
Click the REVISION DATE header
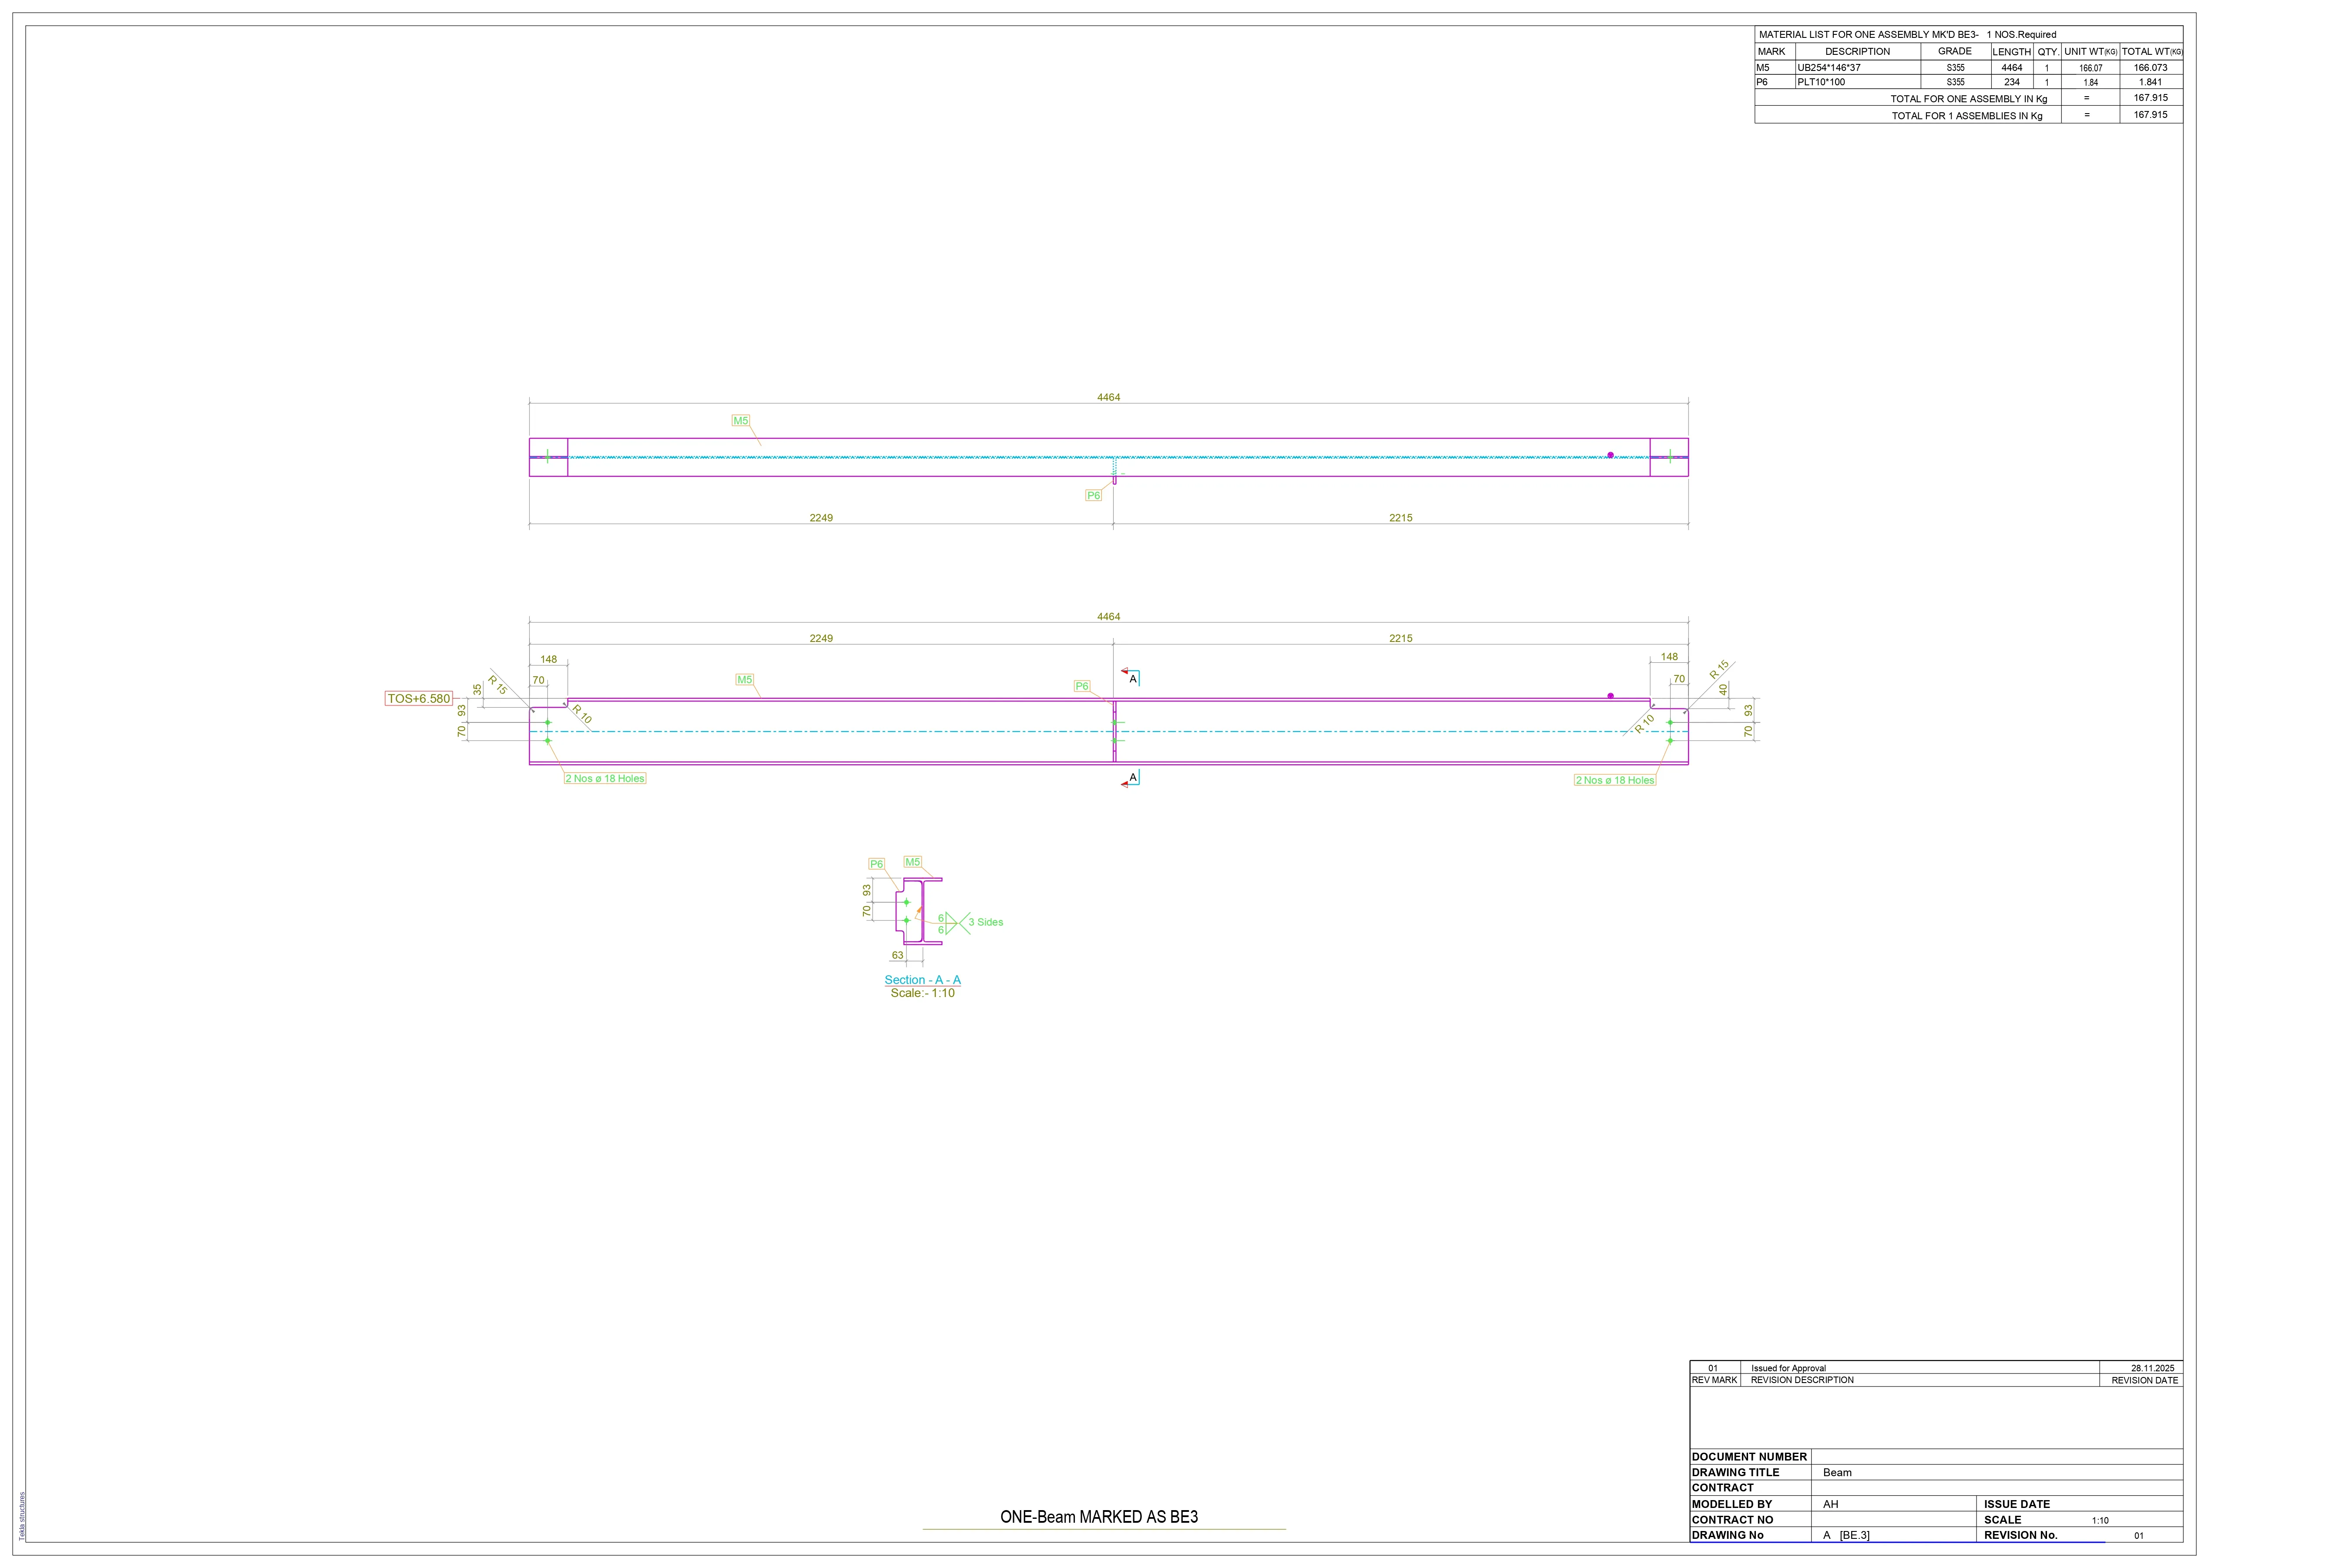coord(2145,1380)
